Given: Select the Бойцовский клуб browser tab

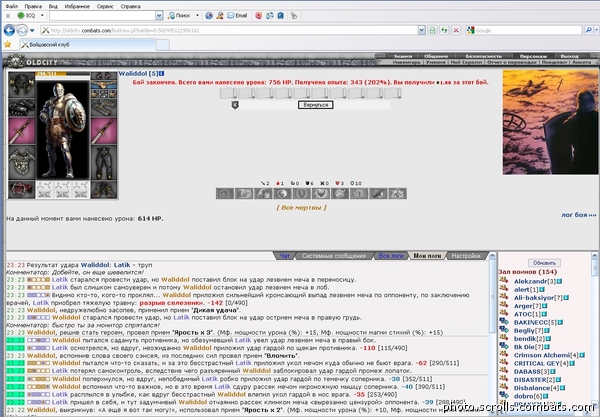Looking at the screenshot, I should pyautogui.click(x=88, y=45).
